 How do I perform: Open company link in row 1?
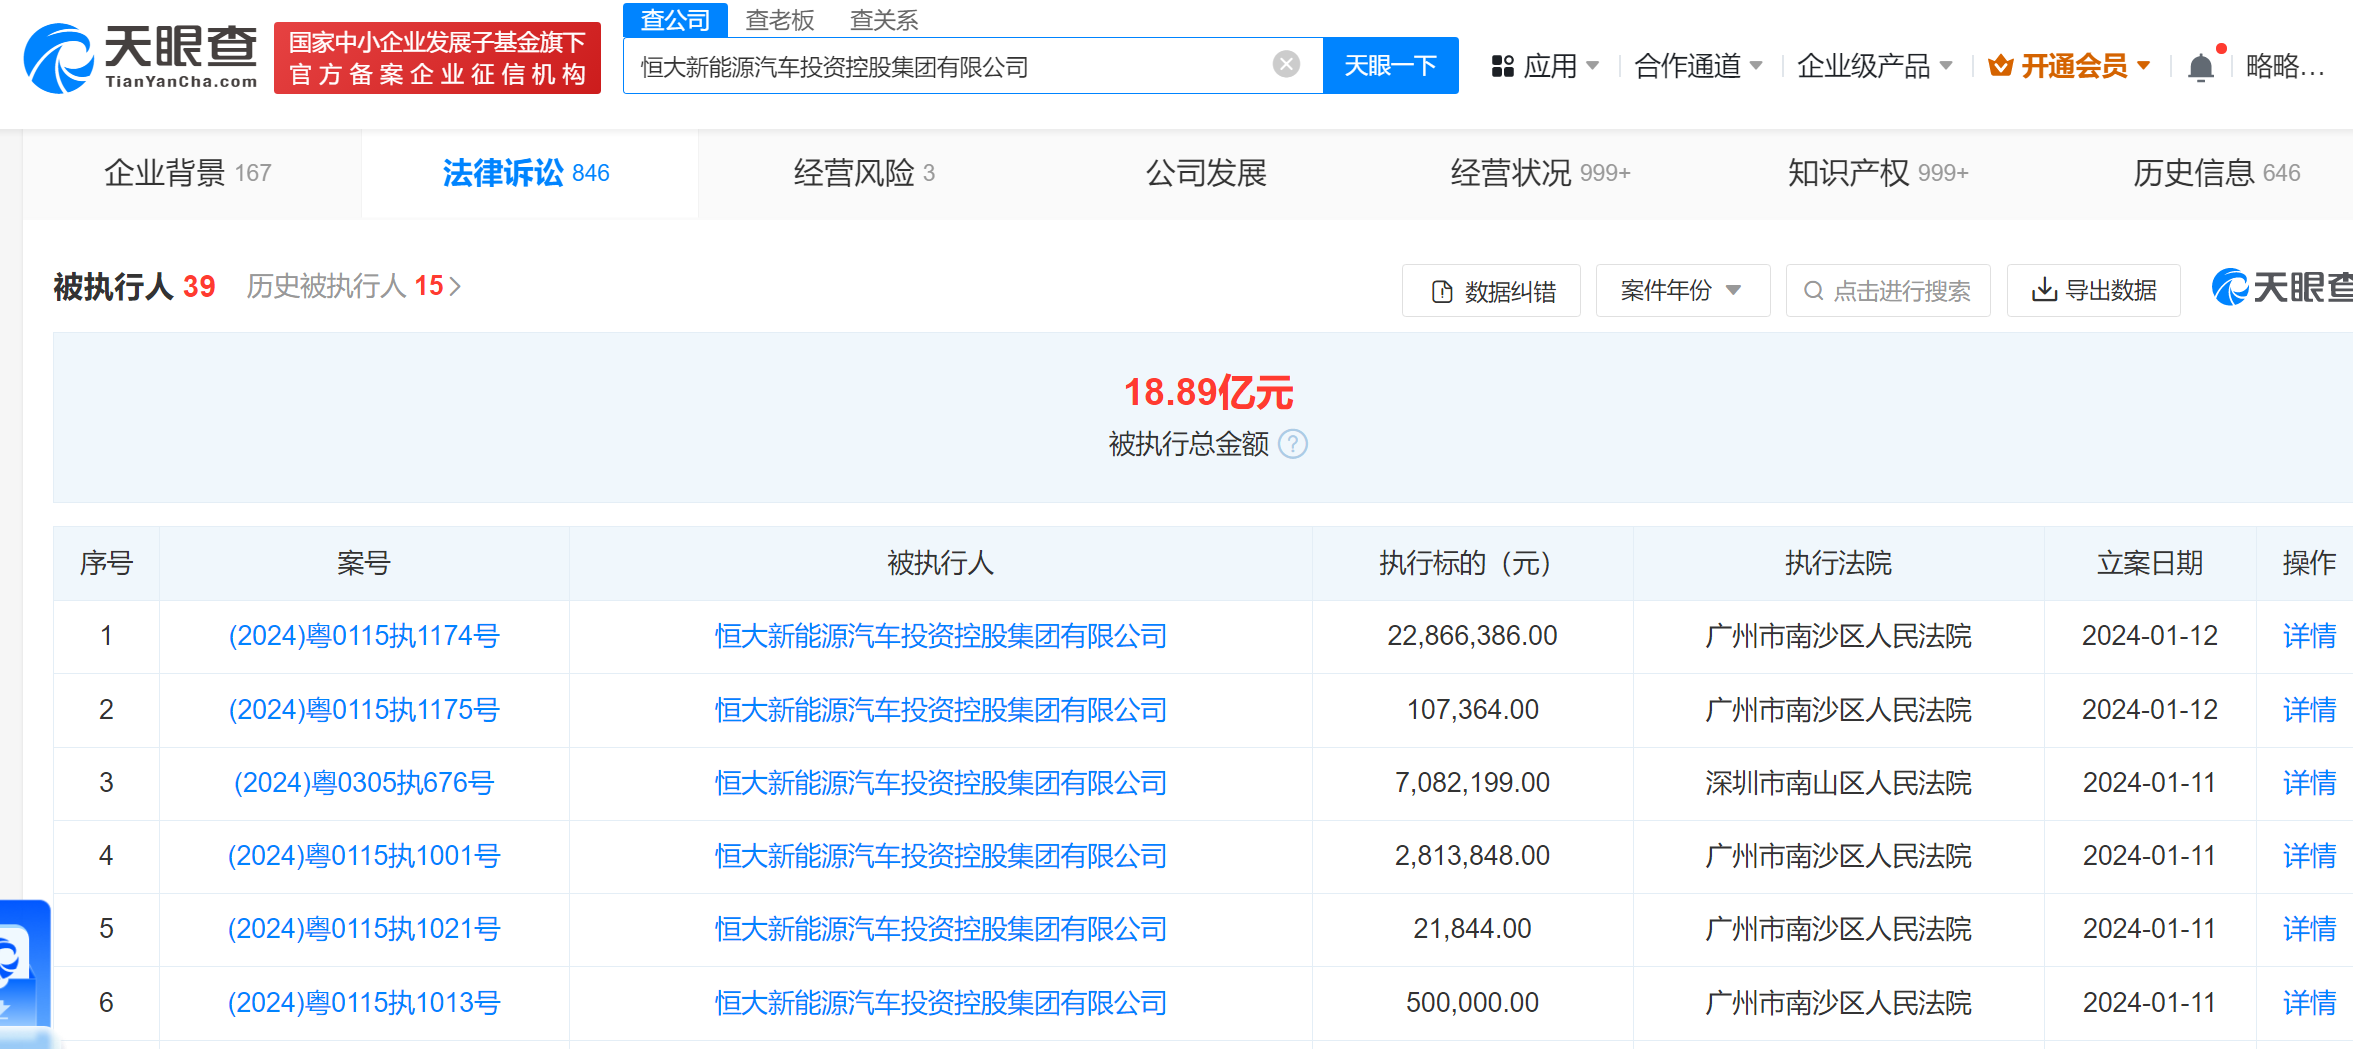click(x=941, y=636)
